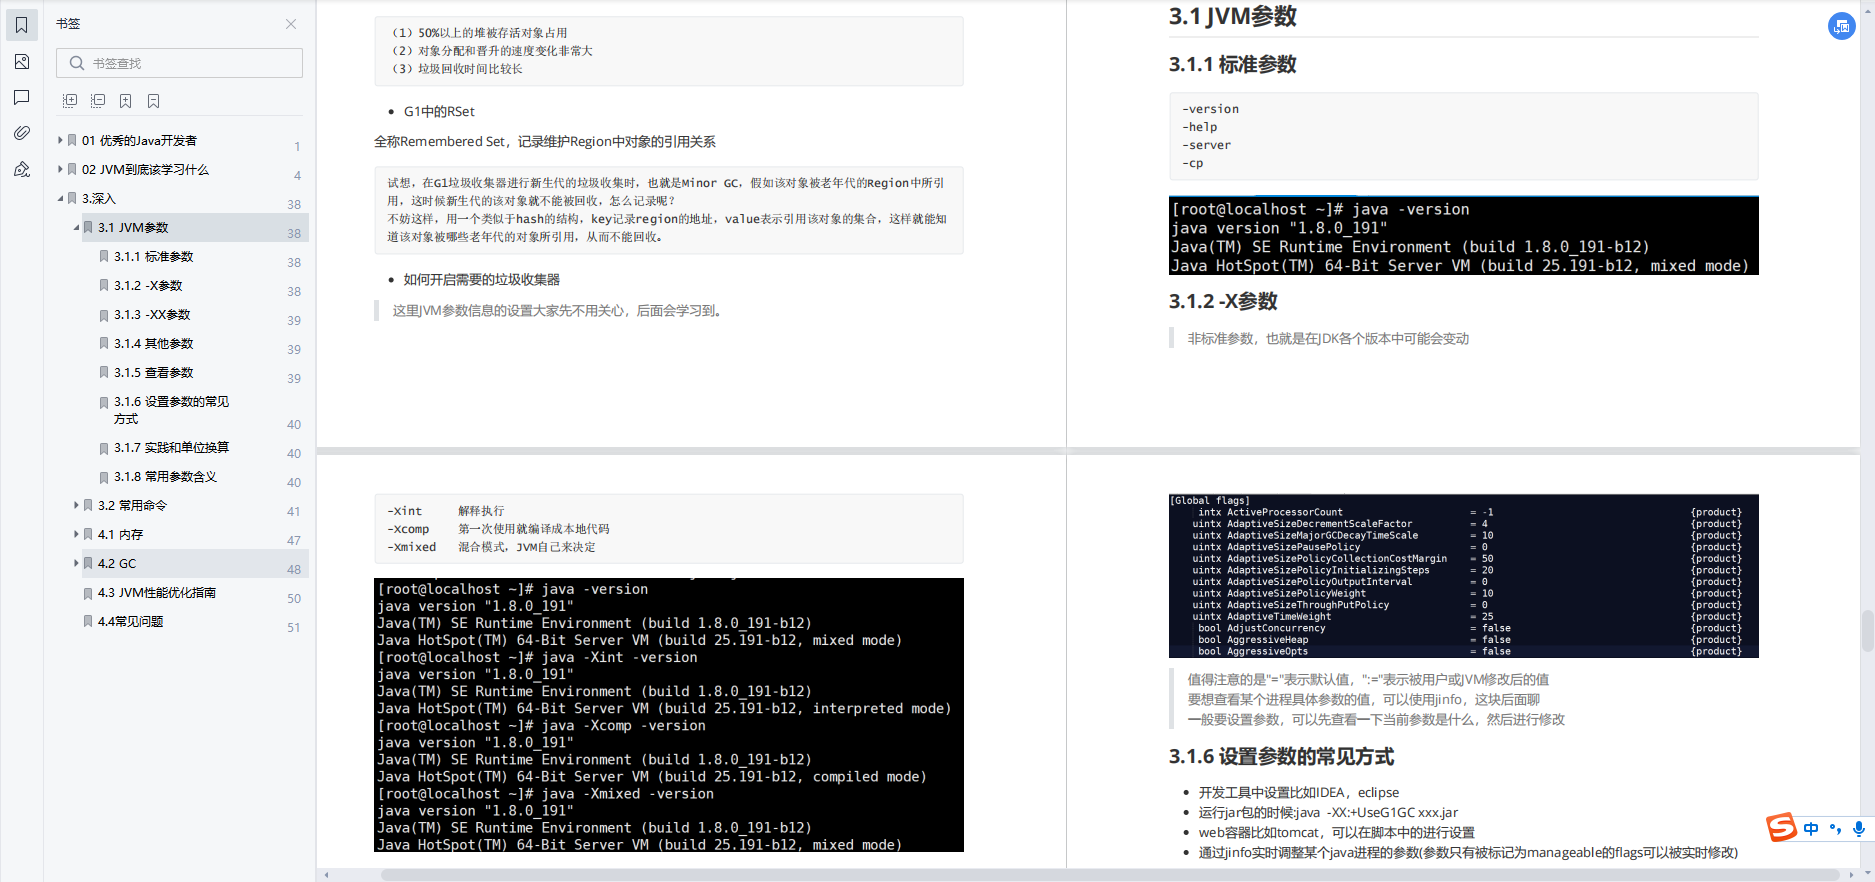Select the '4.1 内存' bookmark
1875x882 pixels.
click(x=120, y=535)
